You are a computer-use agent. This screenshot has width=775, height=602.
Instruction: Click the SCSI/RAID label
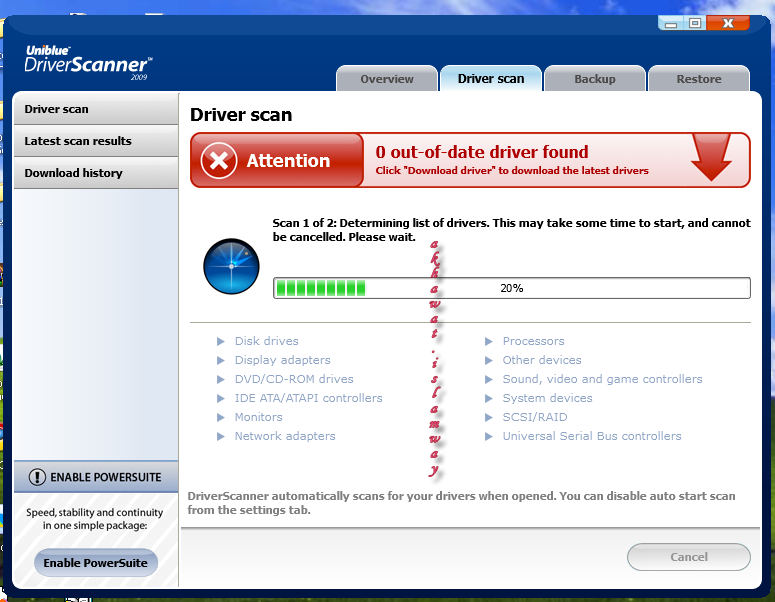(535, 417)
